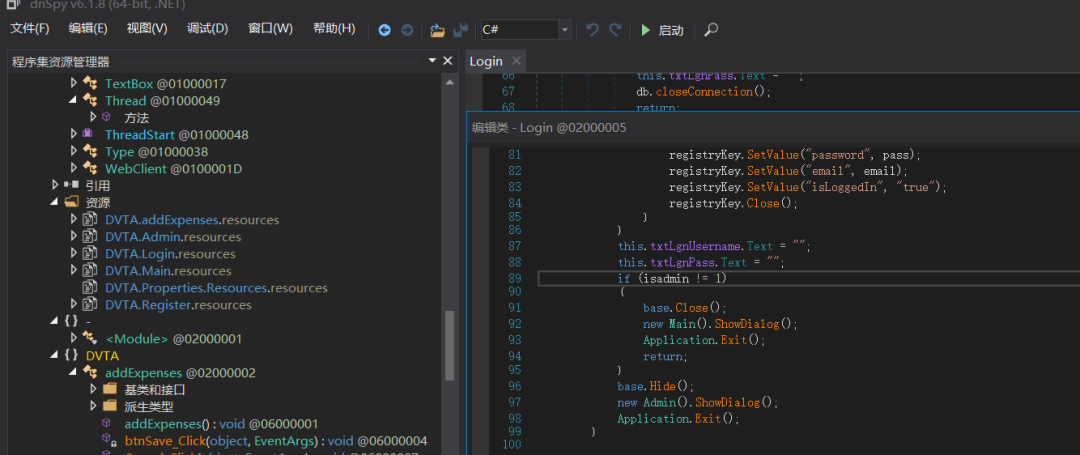Click the search magnifier icon

point(711,30)
